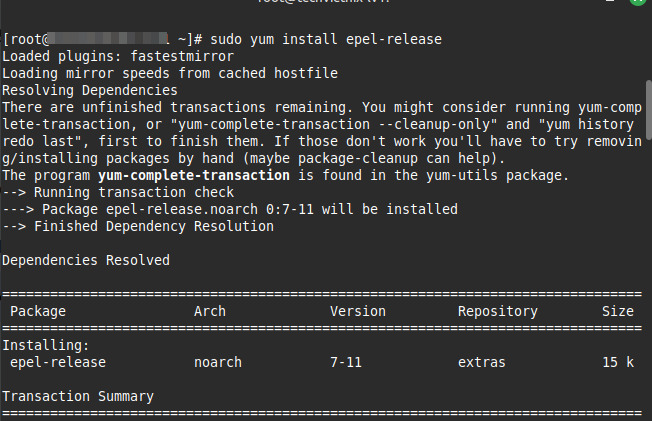Screen dimensions: 652x421
Task: Click the 'extras' repository value
Action: pyautogui.click(x=482, y=363)
